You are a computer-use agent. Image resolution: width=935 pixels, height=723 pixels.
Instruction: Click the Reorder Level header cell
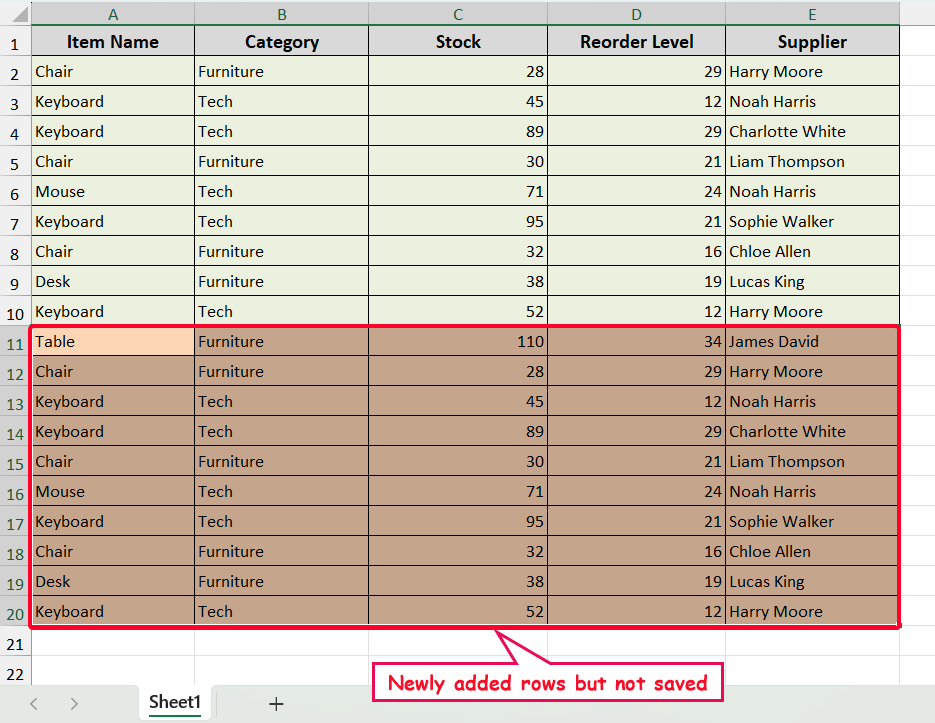(x=636, y=42)
